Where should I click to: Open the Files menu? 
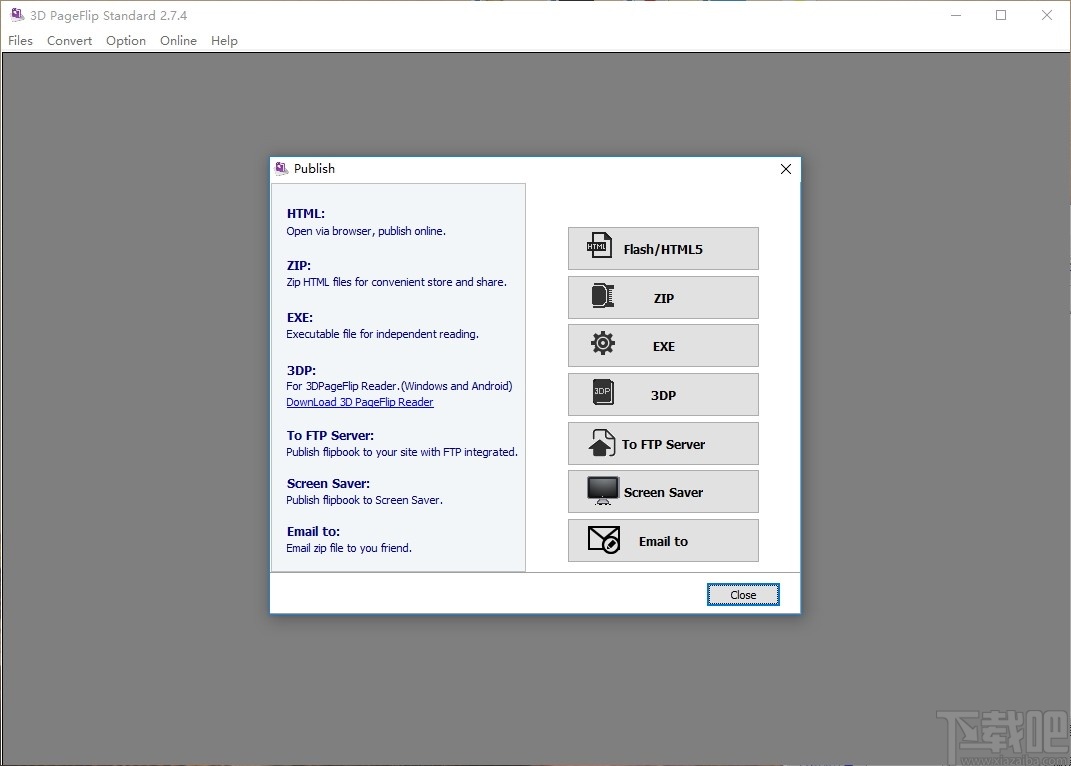coord(20,40)
